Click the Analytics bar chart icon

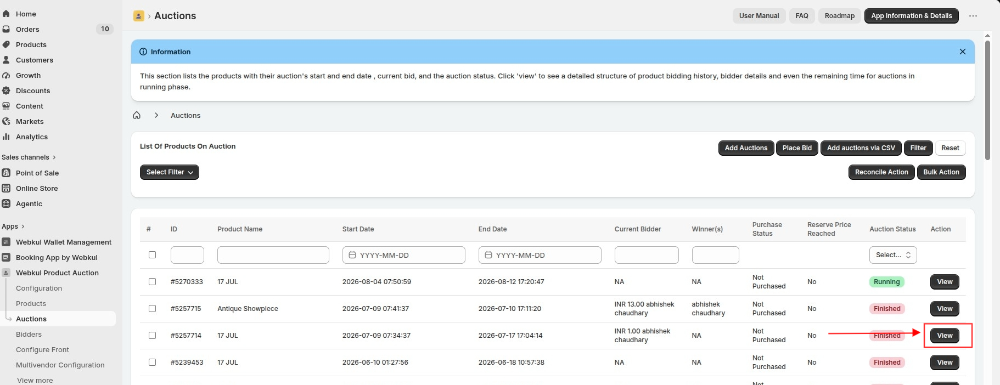[x=6, y=136]
